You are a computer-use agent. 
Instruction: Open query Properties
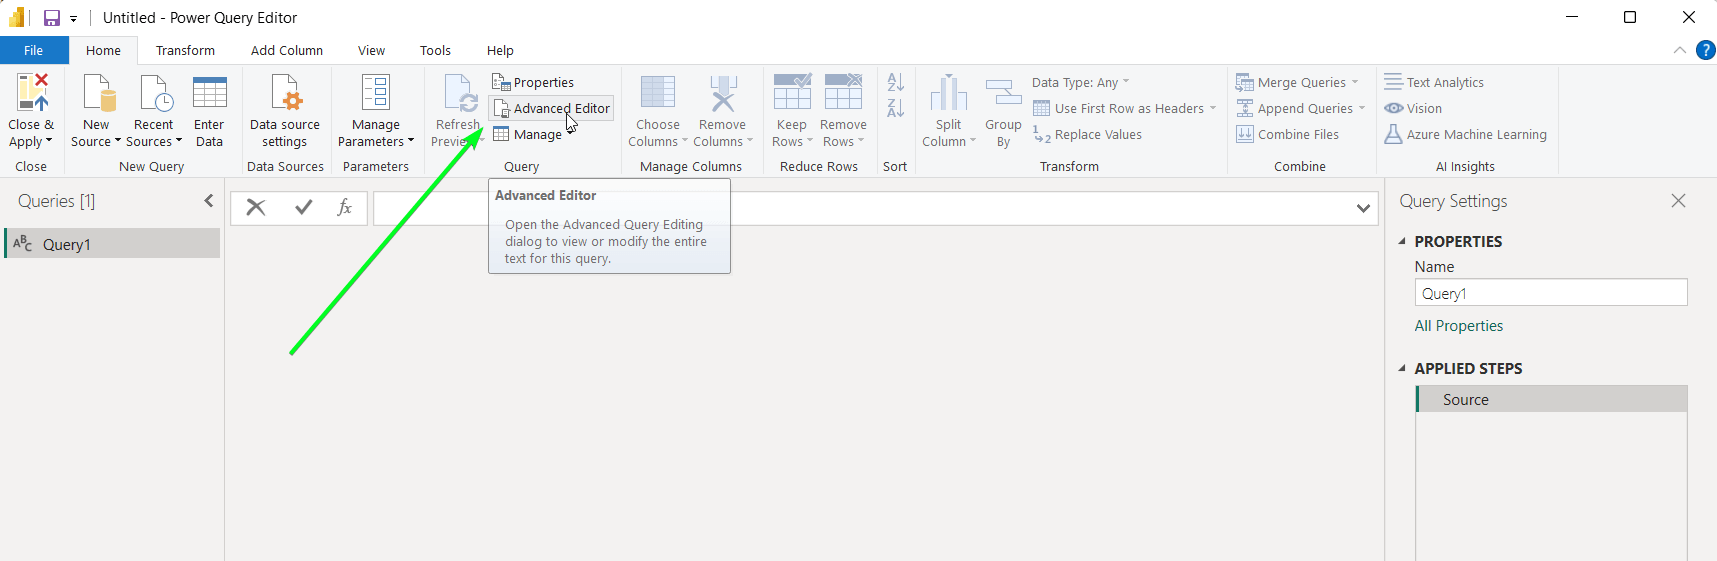[x=533, y=82]
